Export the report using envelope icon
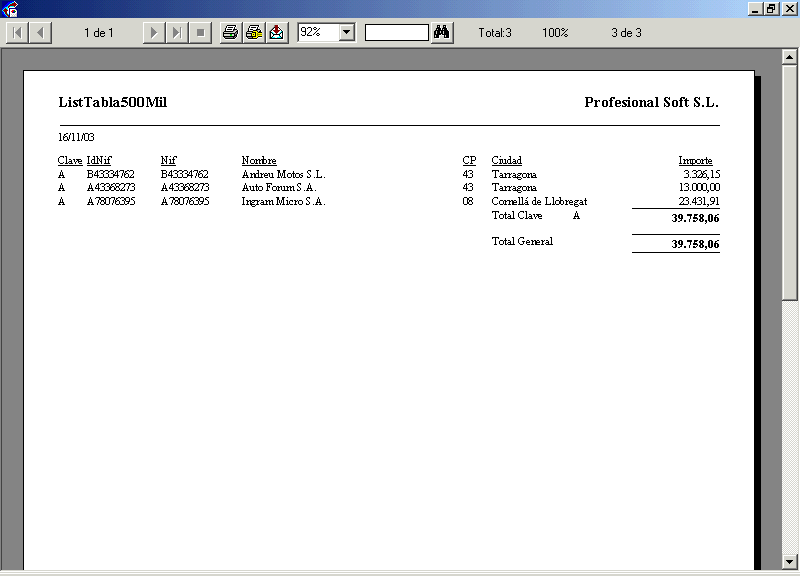This screenshot has width=800, height=576. tap(277, 33)
